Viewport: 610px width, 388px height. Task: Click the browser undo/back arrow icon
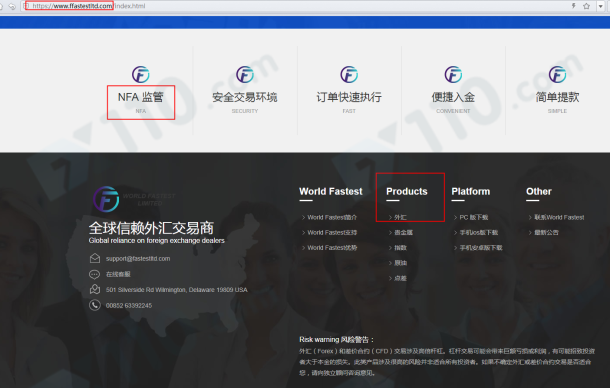(12, 6)
